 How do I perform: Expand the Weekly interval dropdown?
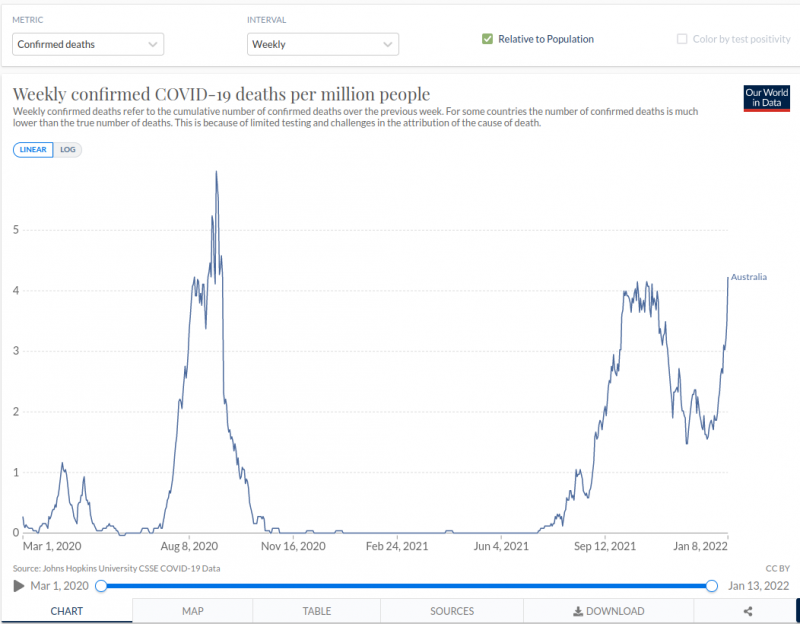click(x=322, y=44)
